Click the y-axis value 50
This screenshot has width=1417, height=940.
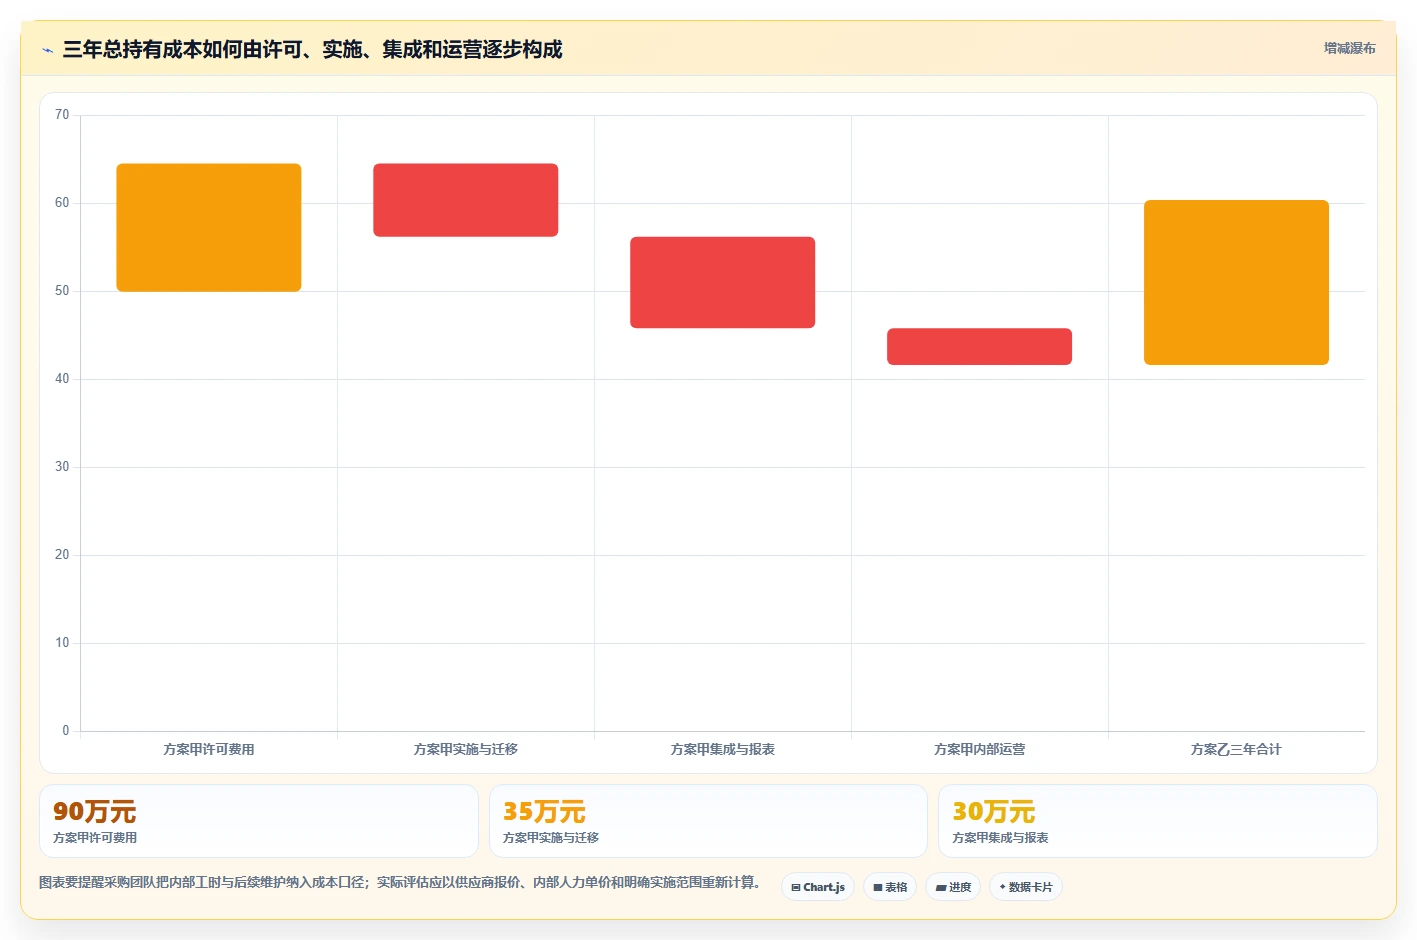pos(62,291)
